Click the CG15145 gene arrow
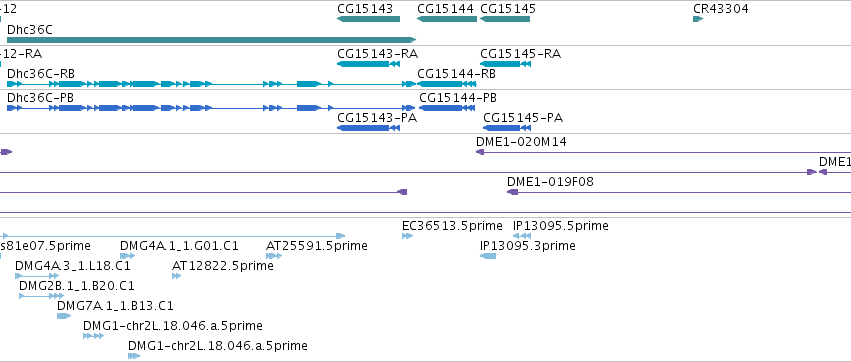The image size is (851, 362). pos(505,19)
